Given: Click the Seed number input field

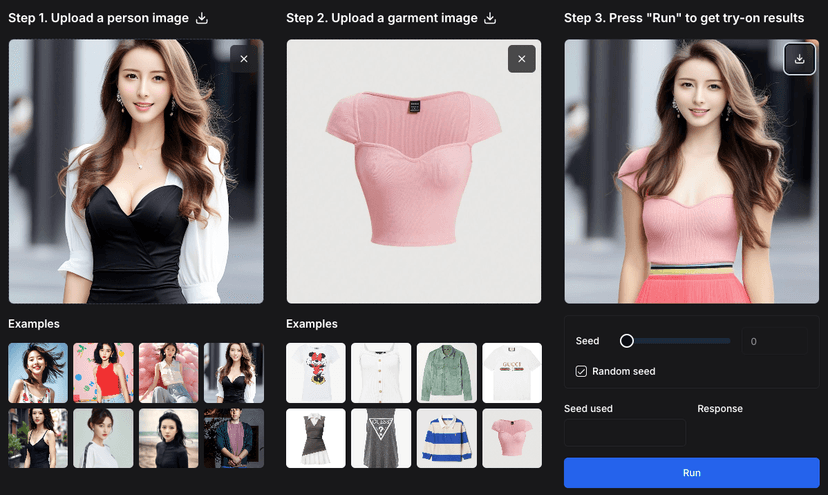Looking at the screenshot, I should 773,341.
